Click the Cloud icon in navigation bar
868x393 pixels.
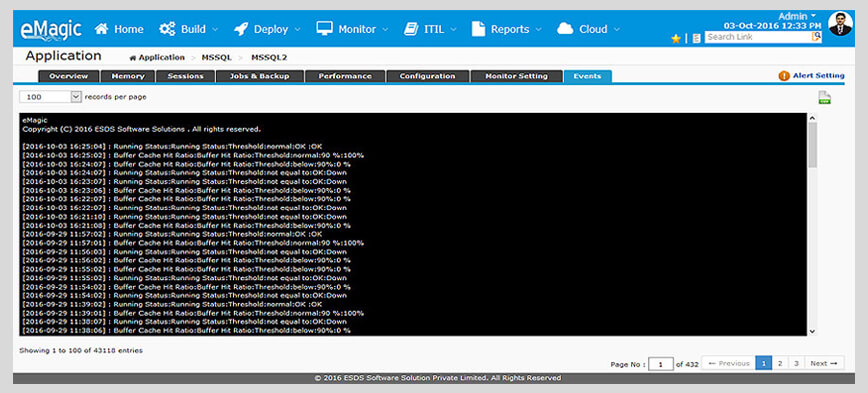tap(565, 29)
